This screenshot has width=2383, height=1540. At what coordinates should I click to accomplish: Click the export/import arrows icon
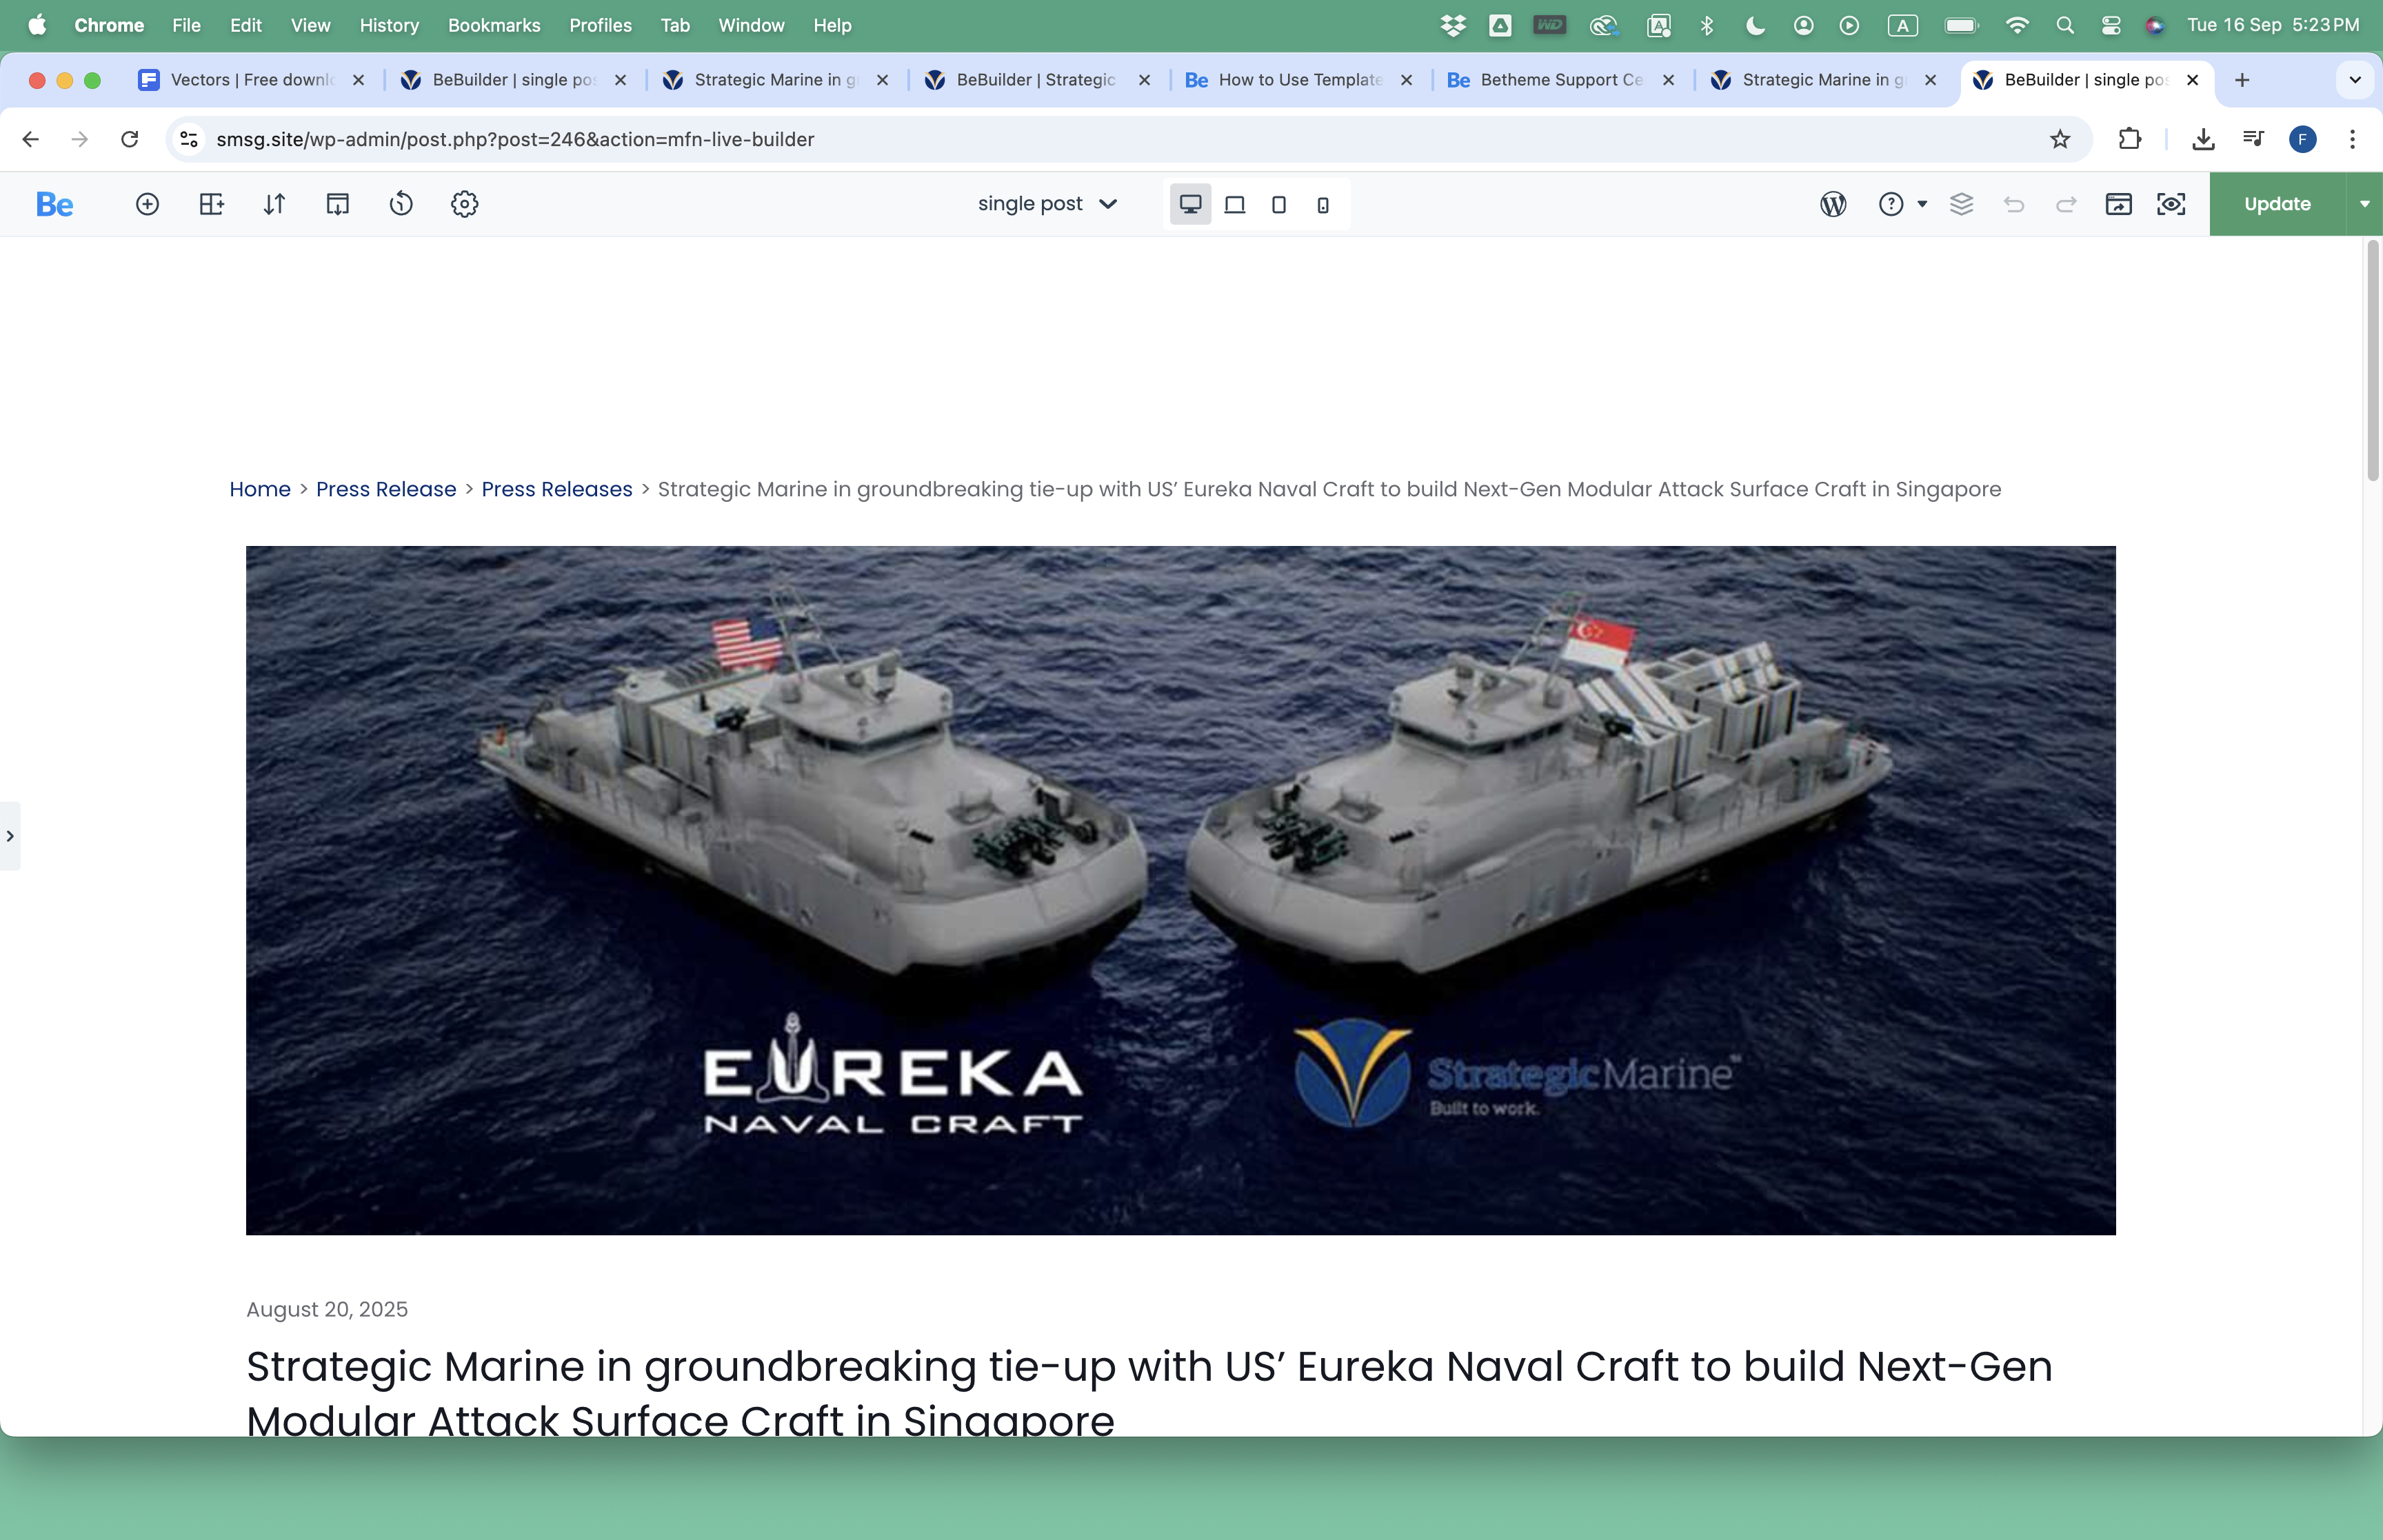click(274, 204)
